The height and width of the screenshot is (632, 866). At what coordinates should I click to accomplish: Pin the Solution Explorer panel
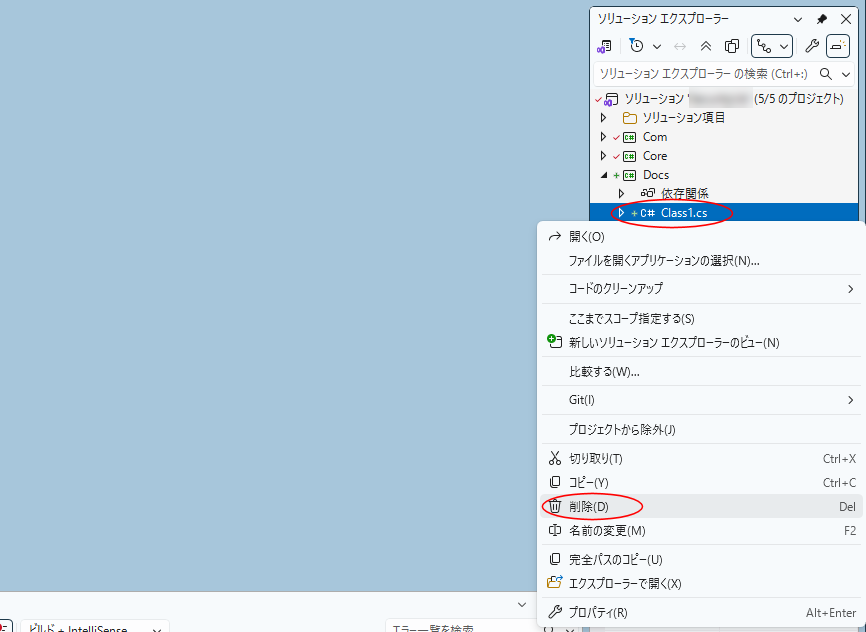click(x=822, y=19)
